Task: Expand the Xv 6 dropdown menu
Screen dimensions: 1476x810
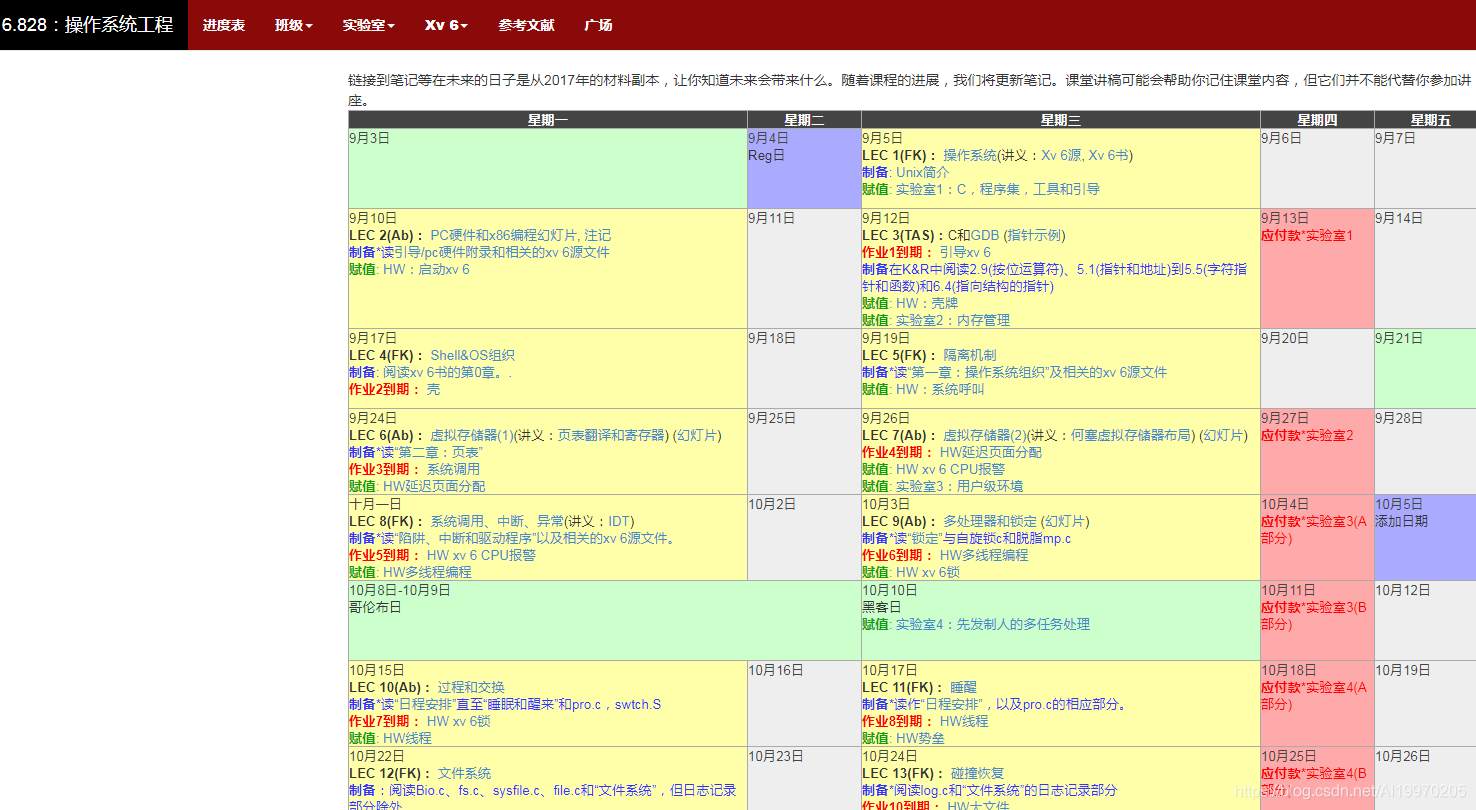Action: (x=446, y=25)
